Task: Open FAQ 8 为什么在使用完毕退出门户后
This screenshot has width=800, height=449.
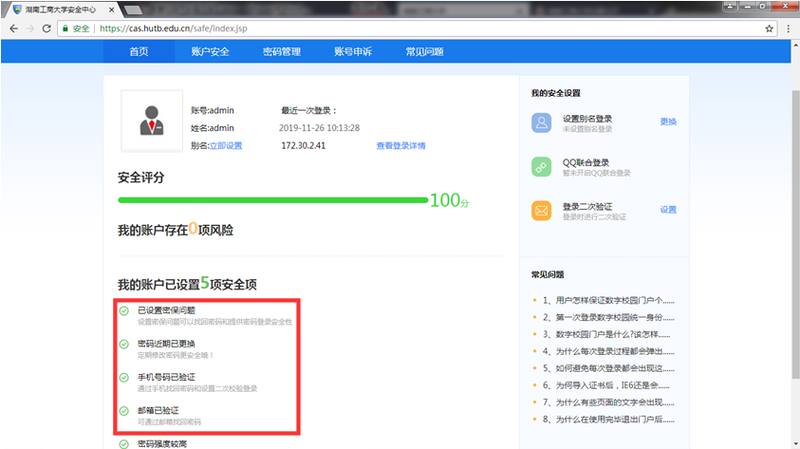Action: (608, 419)
